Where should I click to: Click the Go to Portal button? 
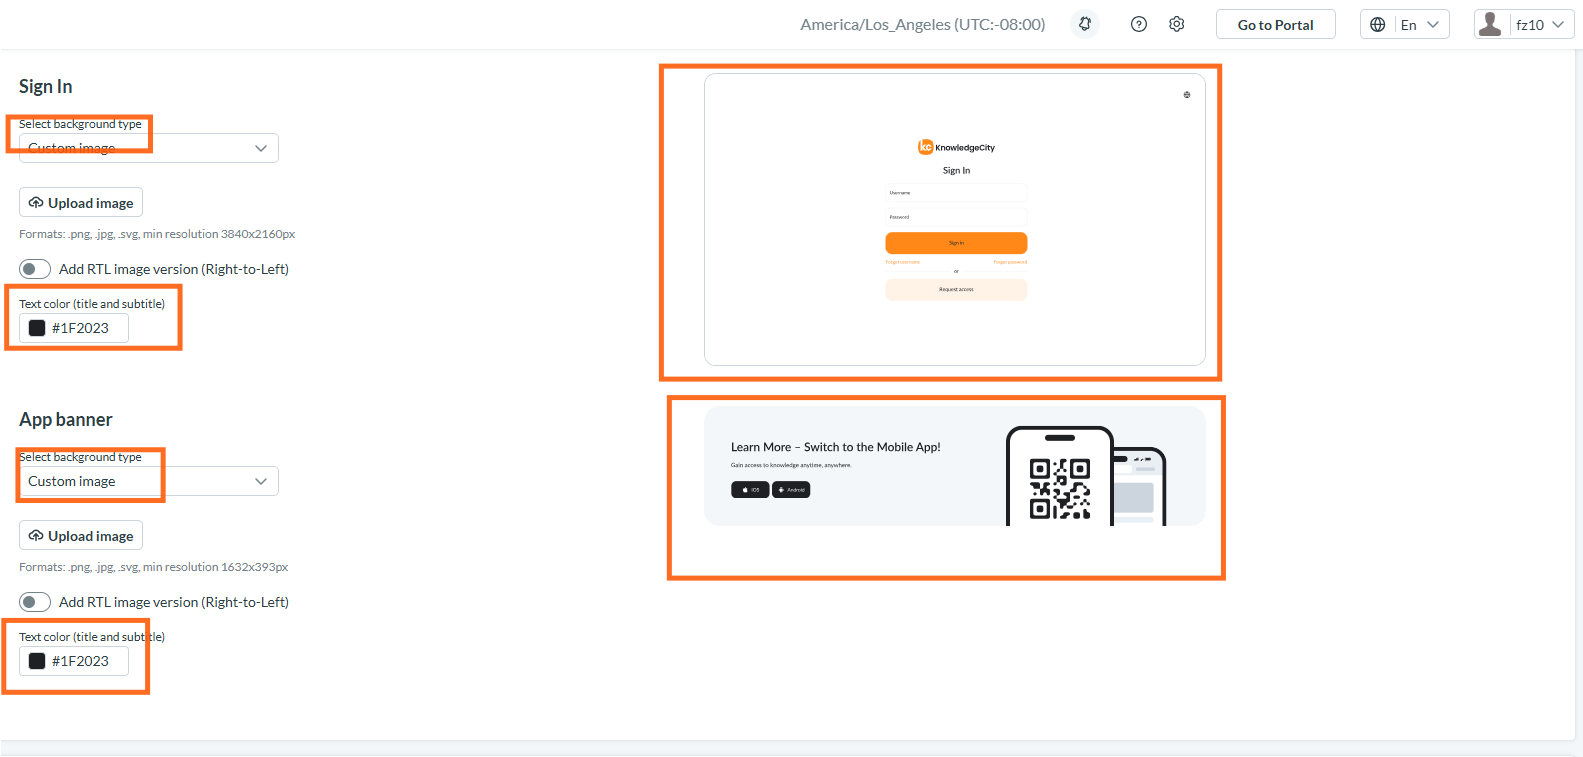click(1276, 24)
